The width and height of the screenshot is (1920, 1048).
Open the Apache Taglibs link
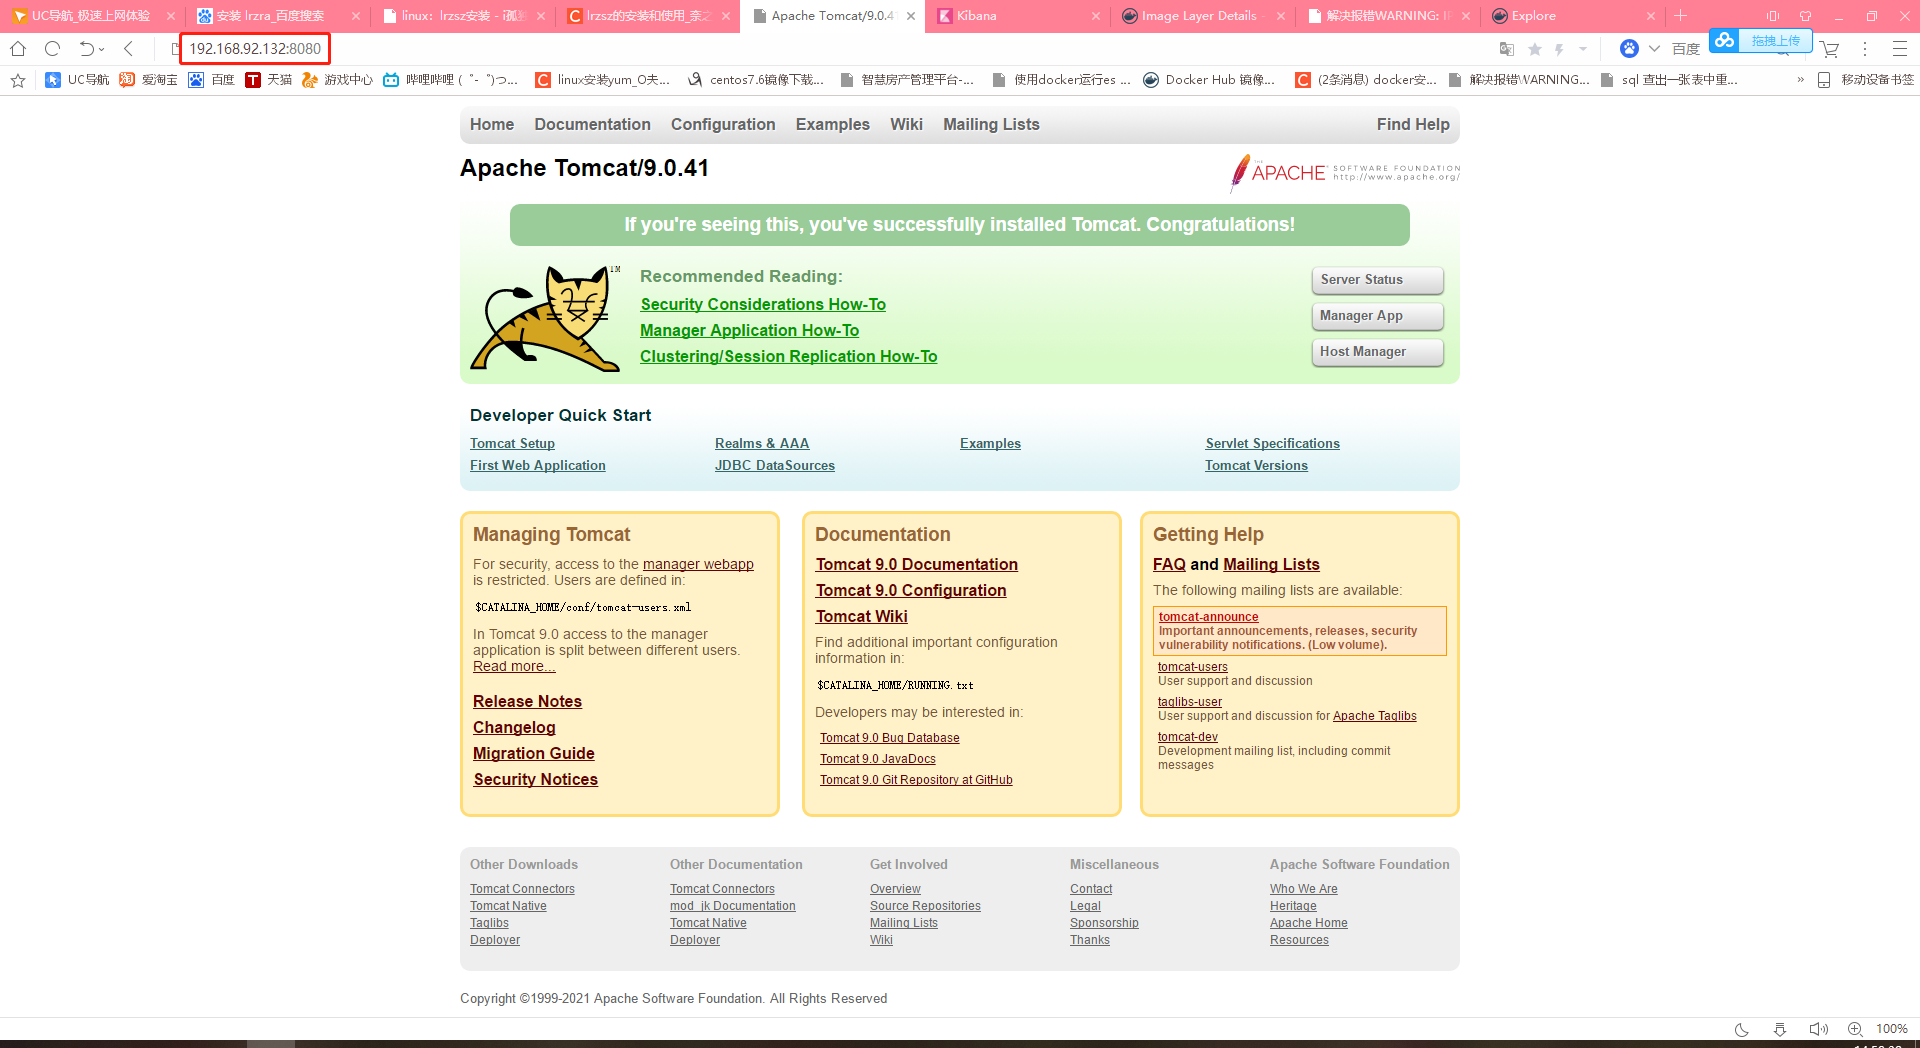coord(1375,716)
